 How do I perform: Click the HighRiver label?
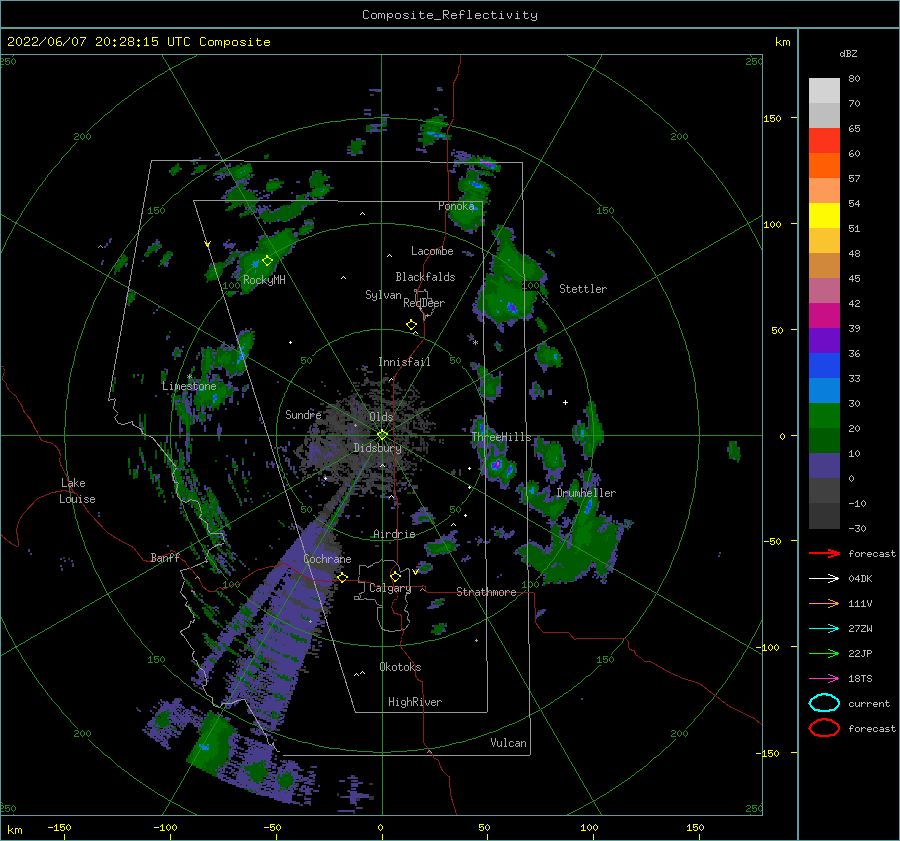(x=414, y=702)
